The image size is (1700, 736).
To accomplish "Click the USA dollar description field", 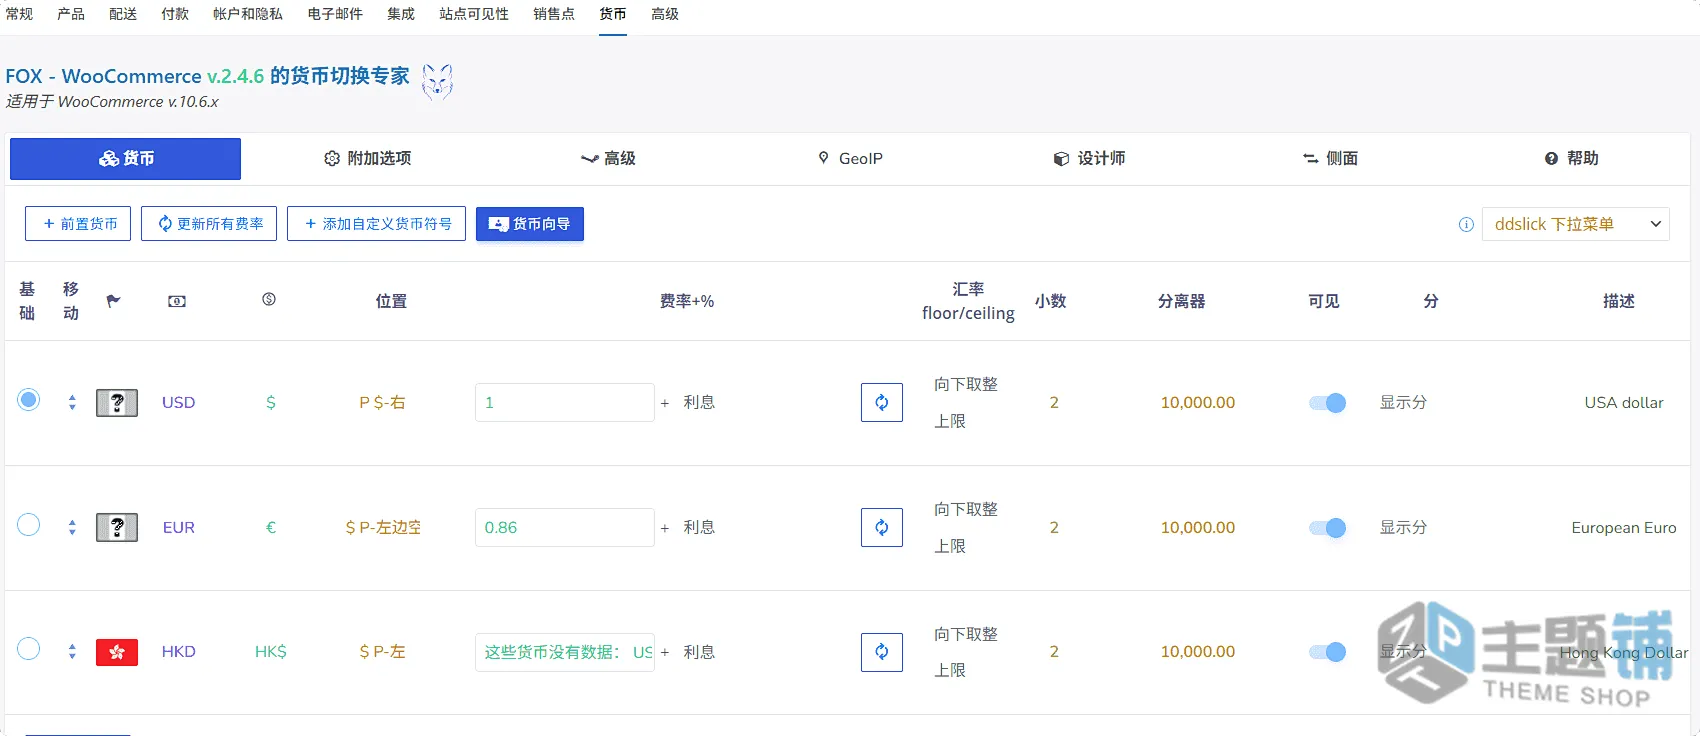I will 1624,402.
